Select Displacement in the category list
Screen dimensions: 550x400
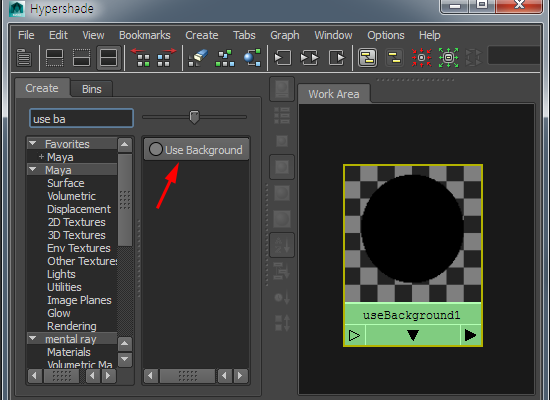pyautogui.click(x=79, y=209)
